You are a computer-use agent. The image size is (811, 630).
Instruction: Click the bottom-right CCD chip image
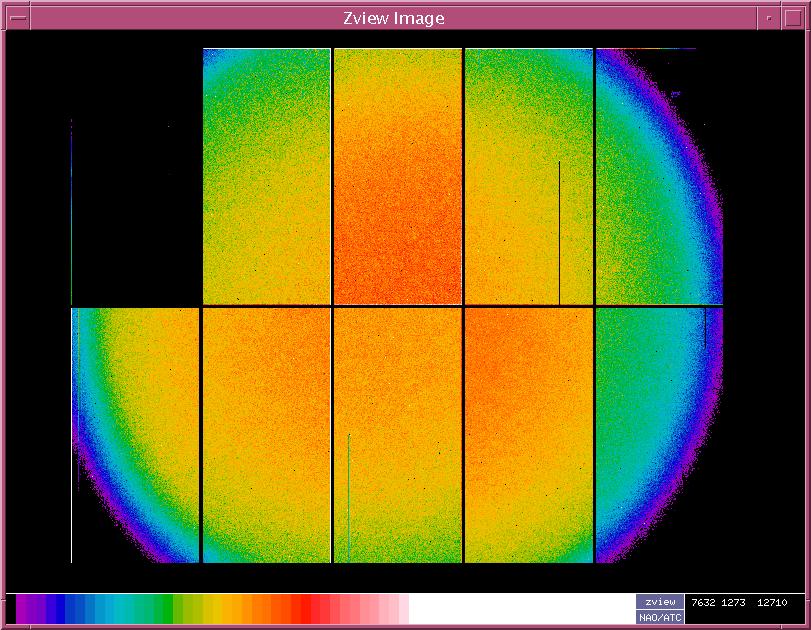(x=658, y=435)
